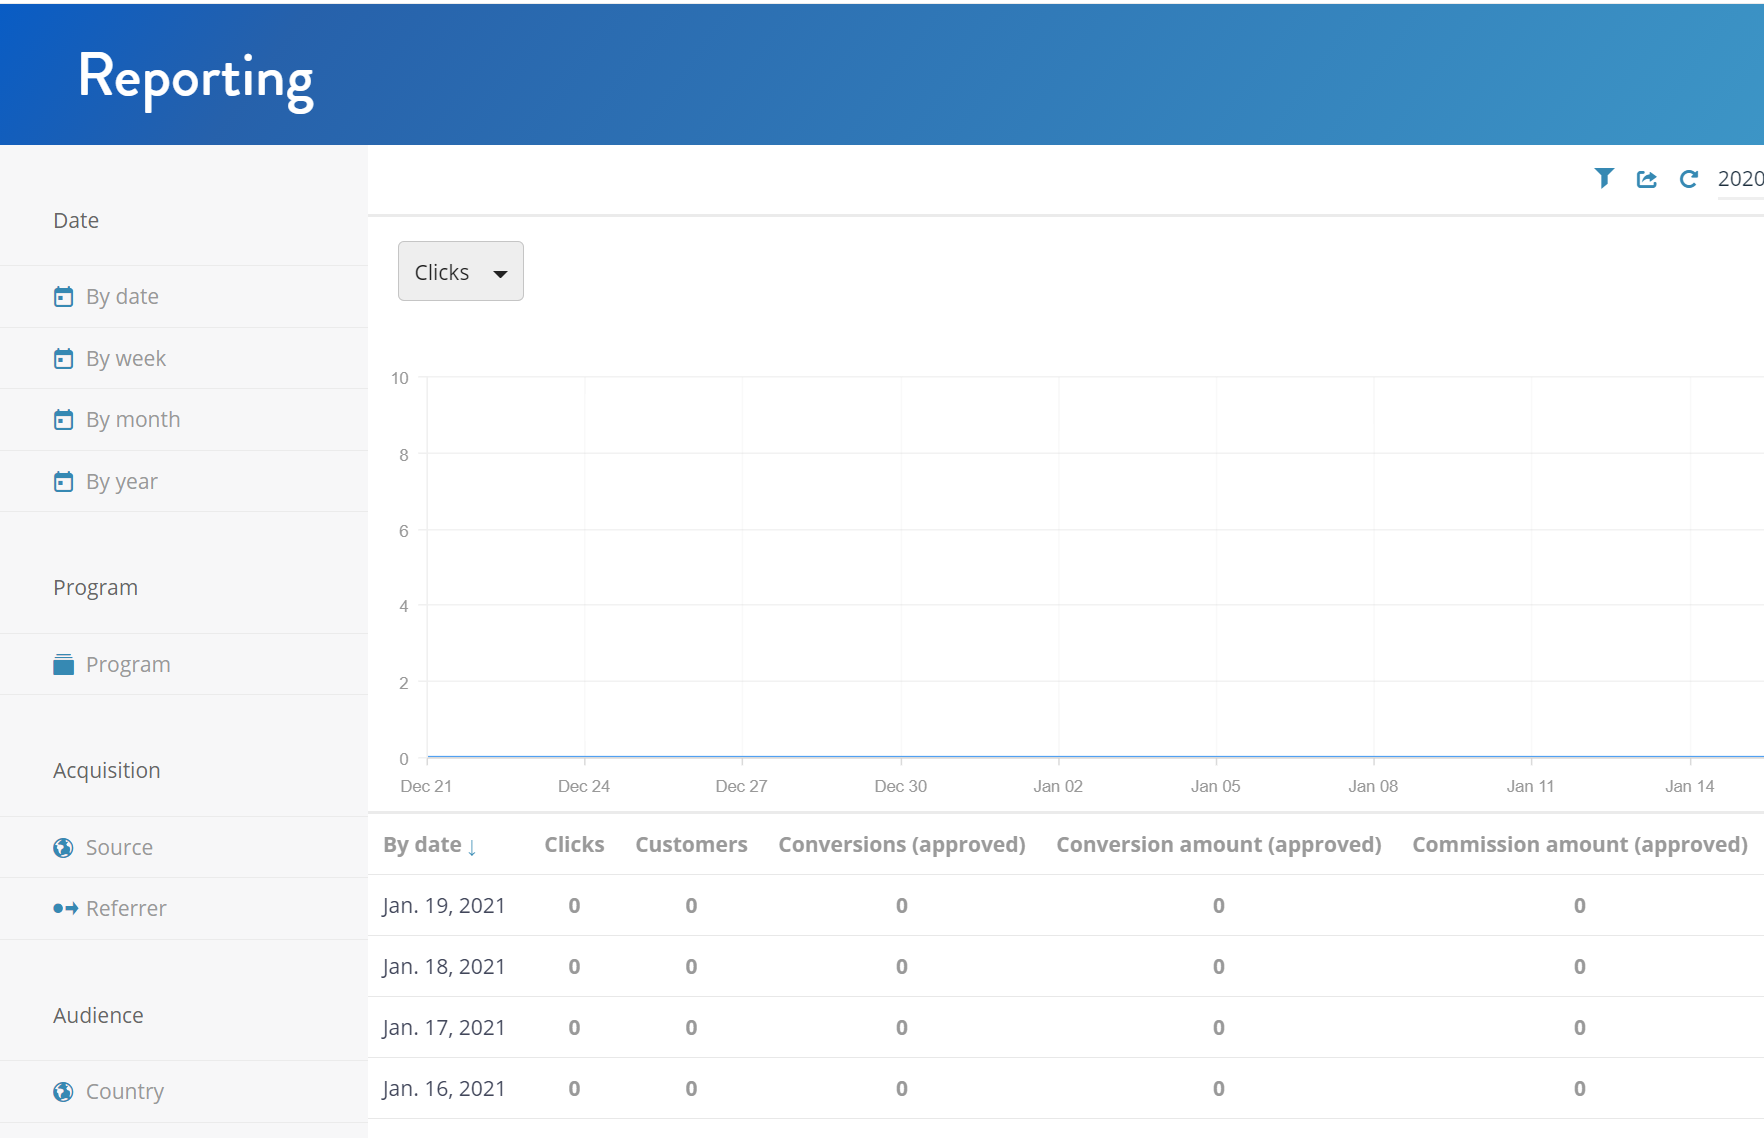
Task: Click the Date section heading
Action: pyautogui.click(x=76, y=221)
